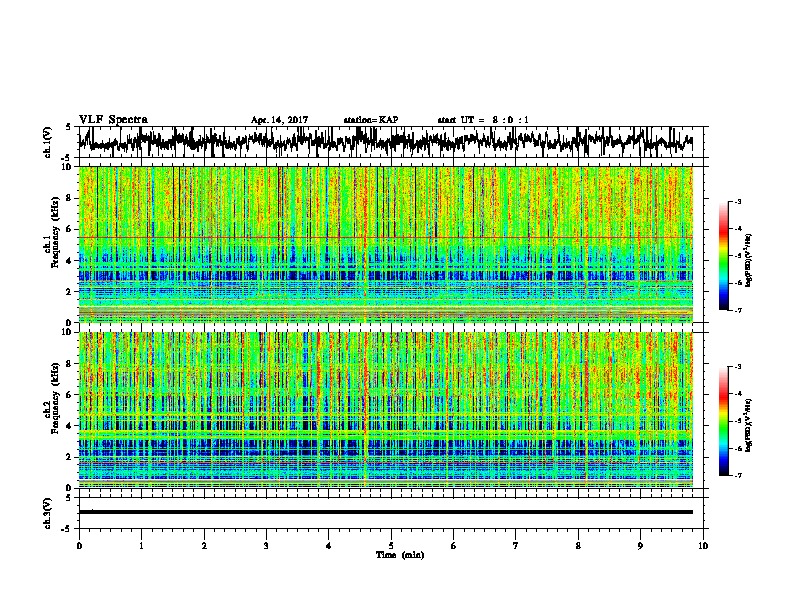
Task: Click the ch.1 waveform trace panel
Action: tap(390, 142)
